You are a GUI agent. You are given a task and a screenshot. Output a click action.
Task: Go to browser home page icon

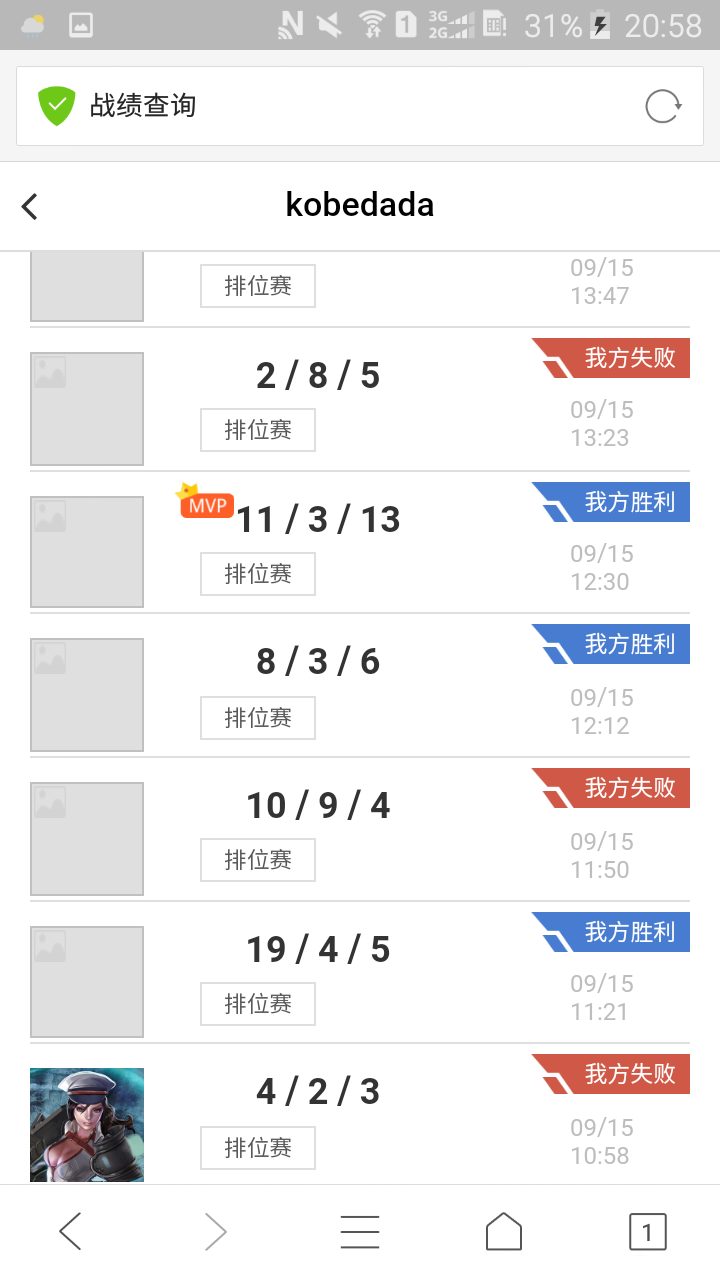tap(504, 1232)
